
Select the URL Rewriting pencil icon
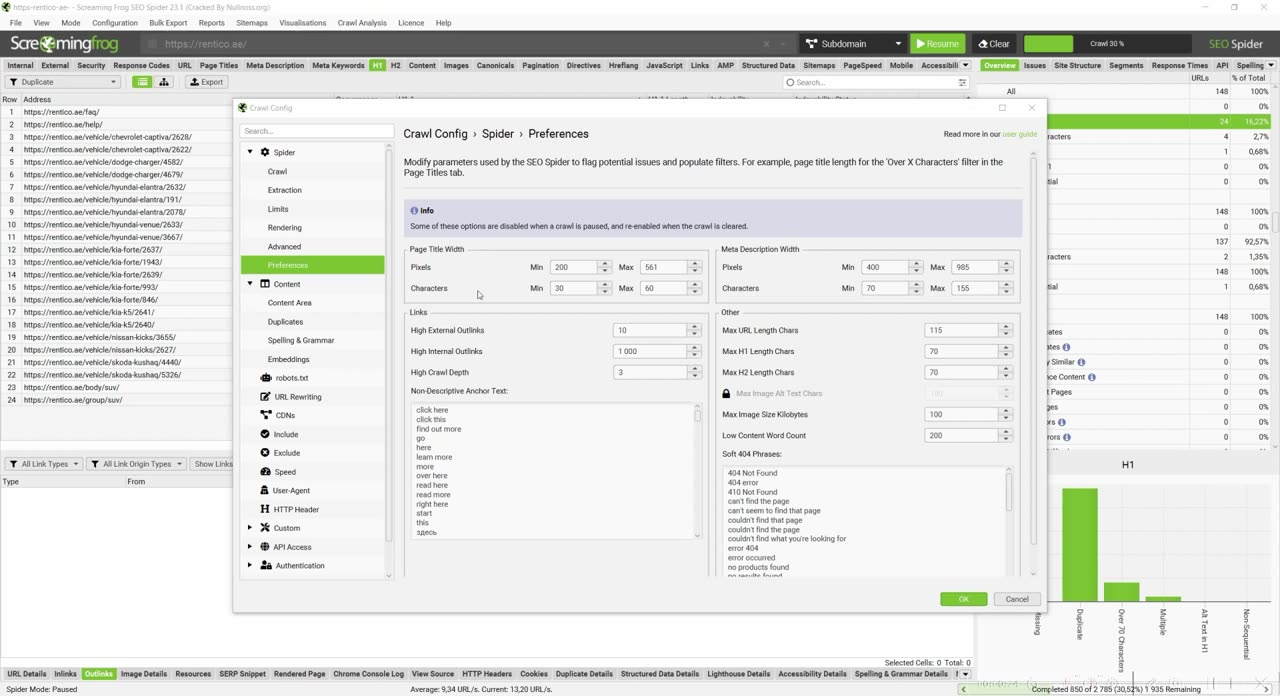[x=265, y=397]
